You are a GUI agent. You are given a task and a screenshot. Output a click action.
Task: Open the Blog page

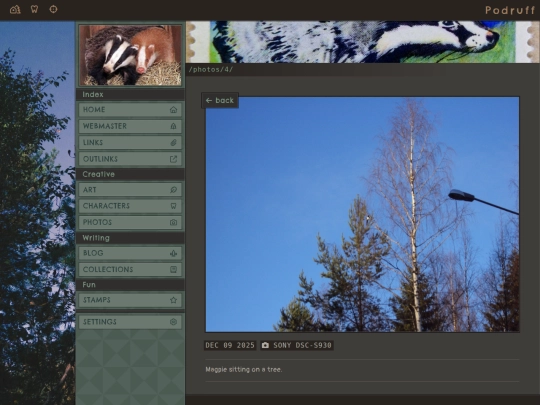click(x=130, y=253)
